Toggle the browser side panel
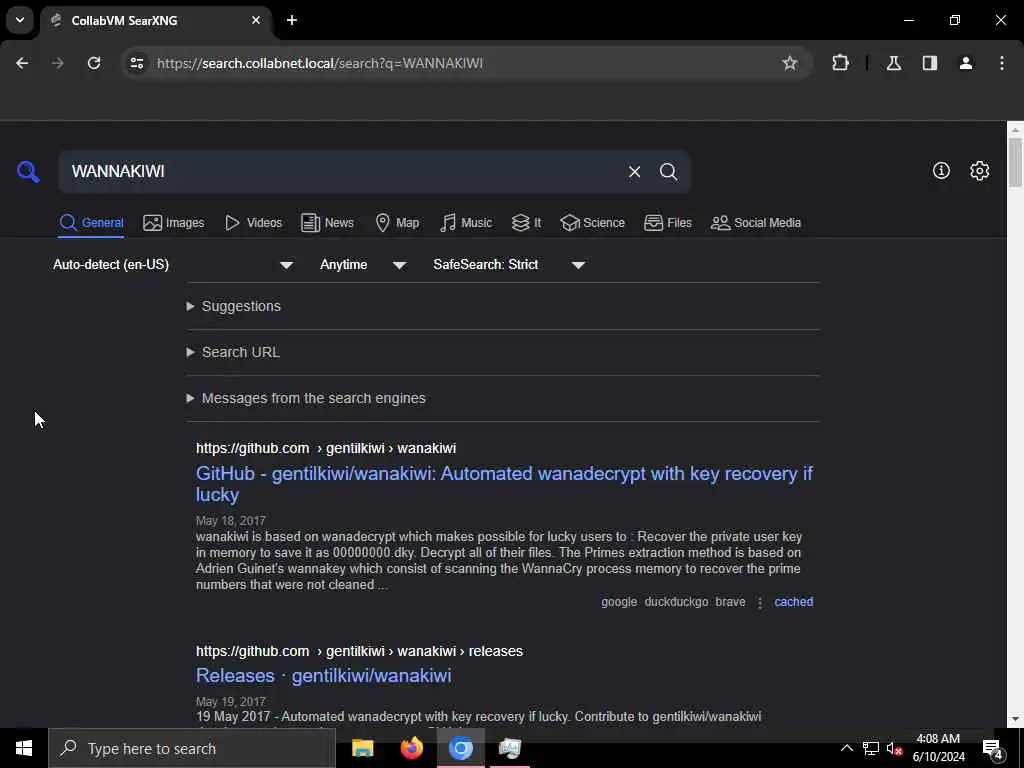Screen dimensions: 1024x768 point(929,63)
